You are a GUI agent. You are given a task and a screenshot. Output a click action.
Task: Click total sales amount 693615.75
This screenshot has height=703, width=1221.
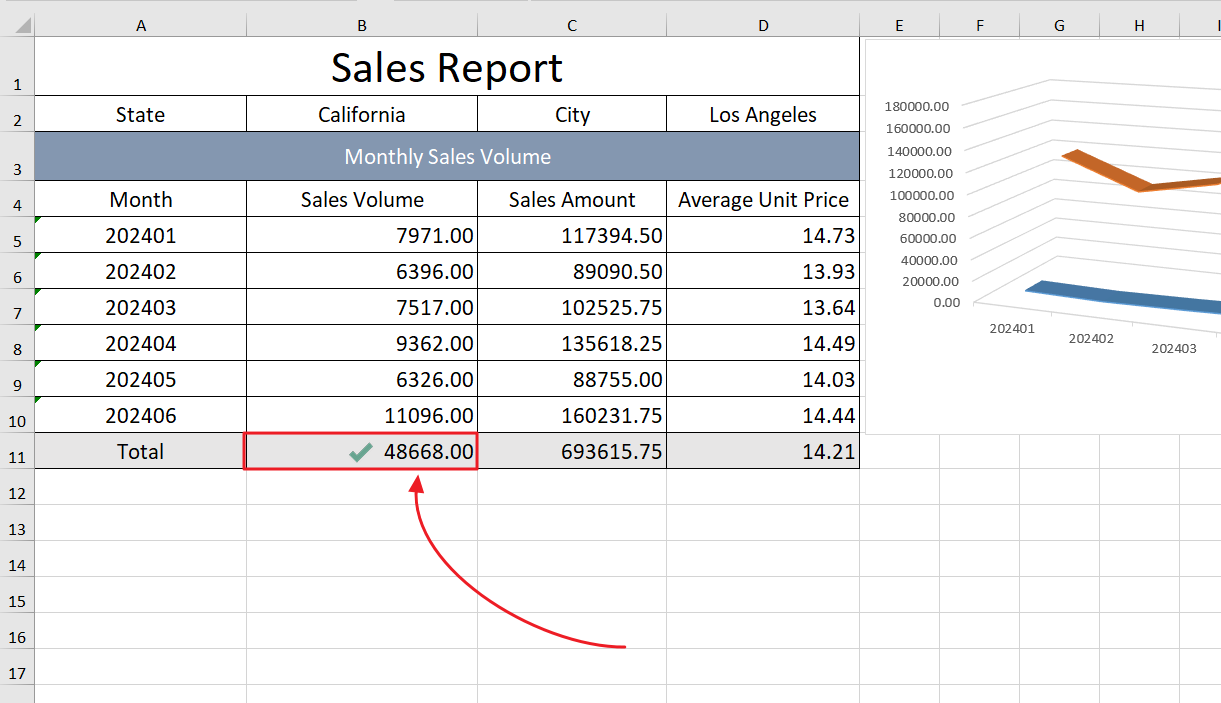572,451
